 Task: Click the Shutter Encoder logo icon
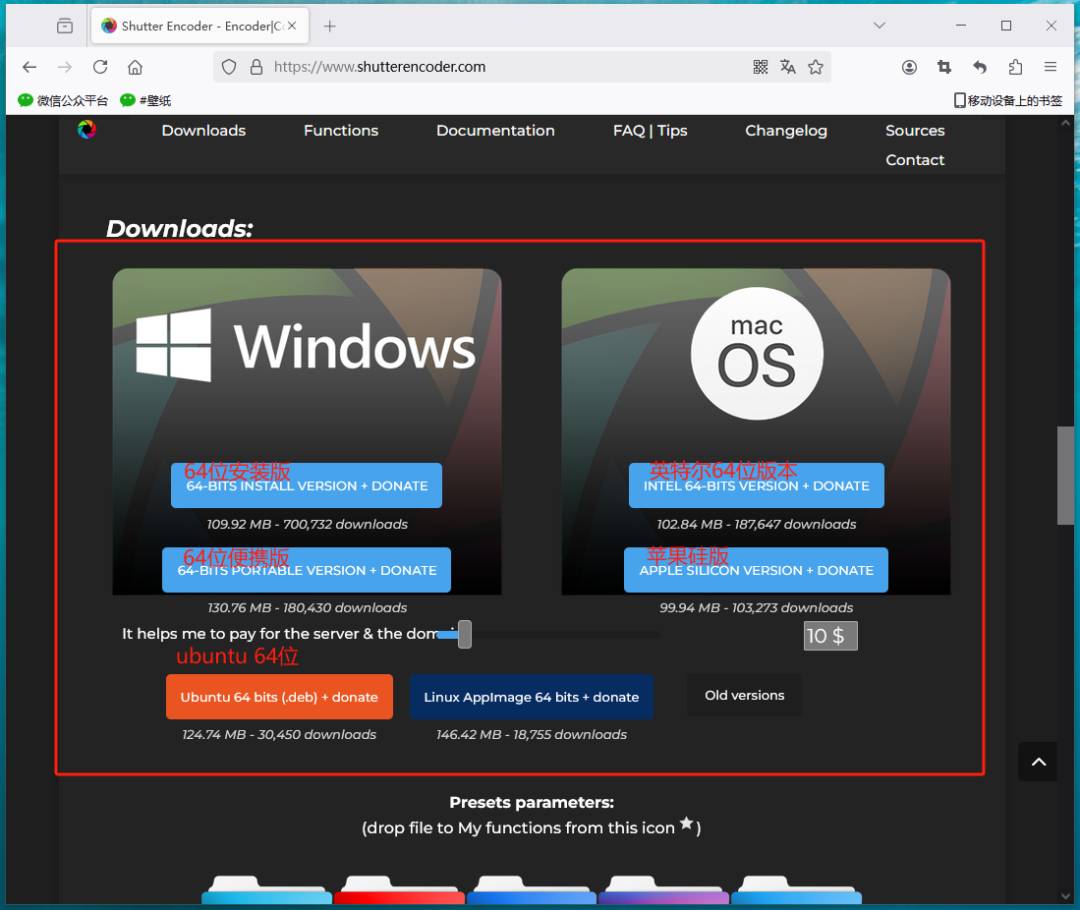(x=87, y=130)
